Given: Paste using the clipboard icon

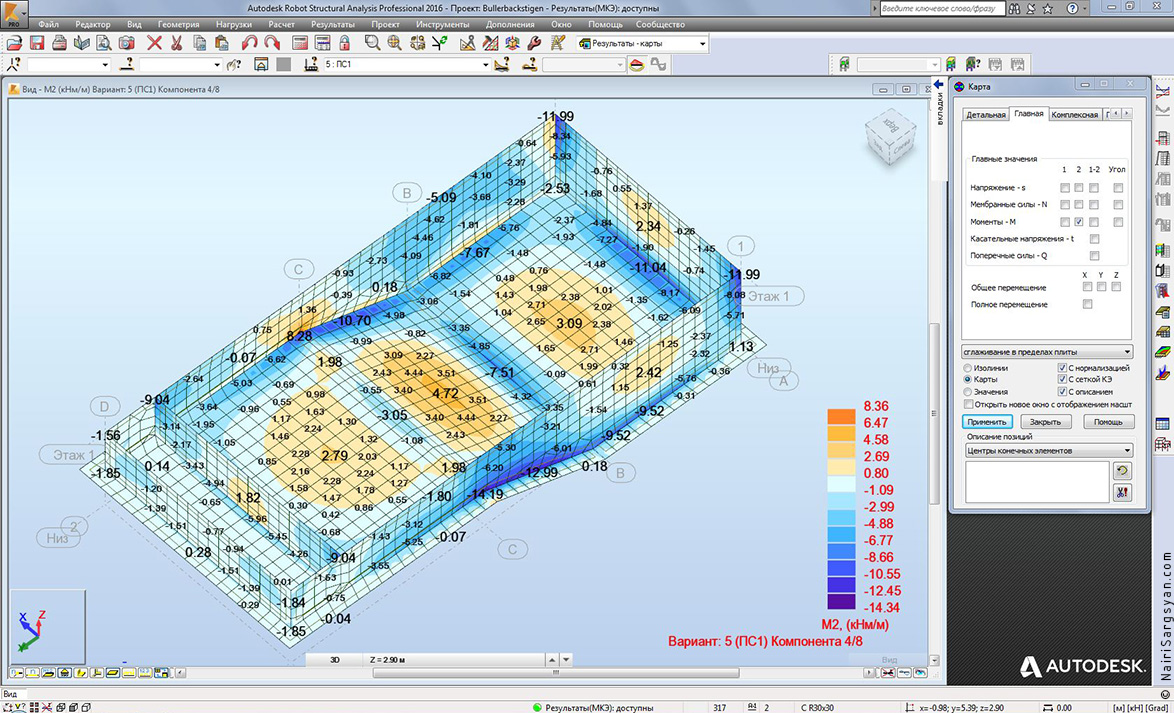Looking at the screenshot, I should (x=222, y=43).
